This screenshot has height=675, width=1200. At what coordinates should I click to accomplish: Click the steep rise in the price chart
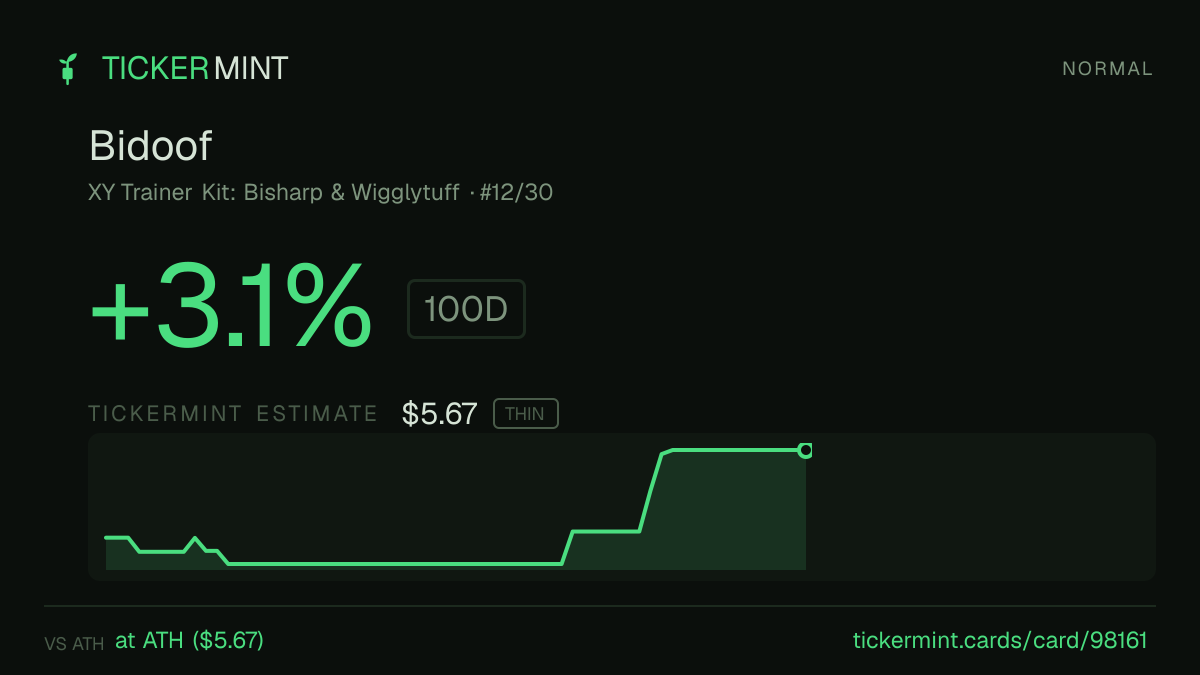coord(651,492)
